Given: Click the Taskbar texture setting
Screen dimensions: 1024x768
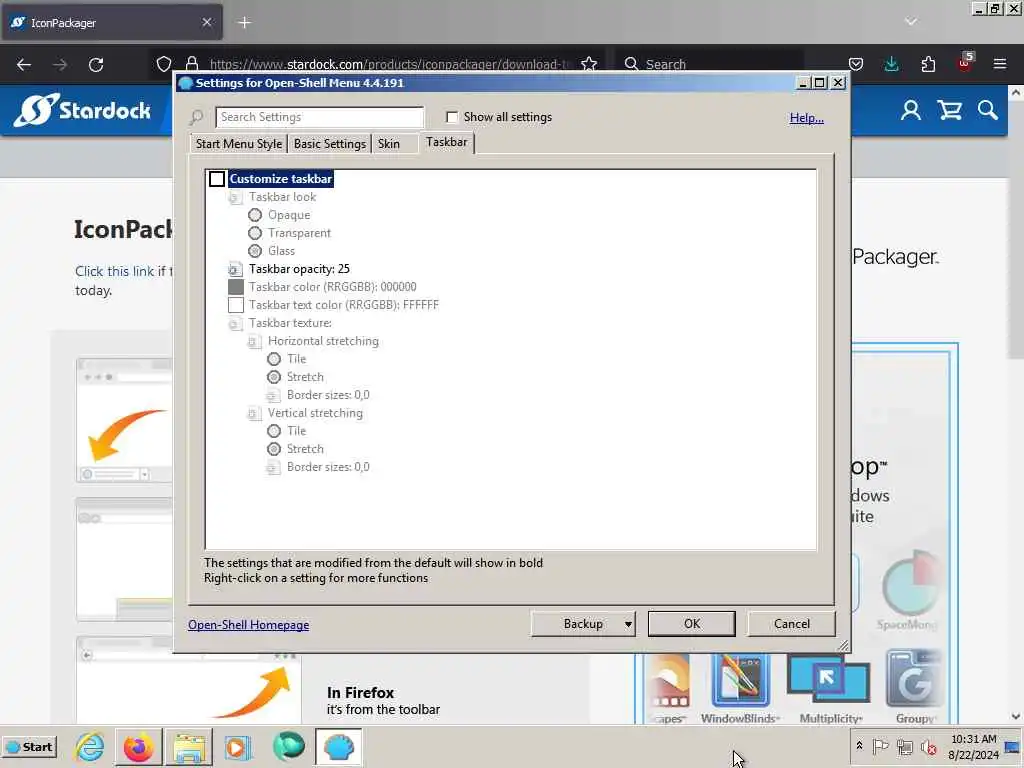Looking at the screenshot, I should (290, 323).
